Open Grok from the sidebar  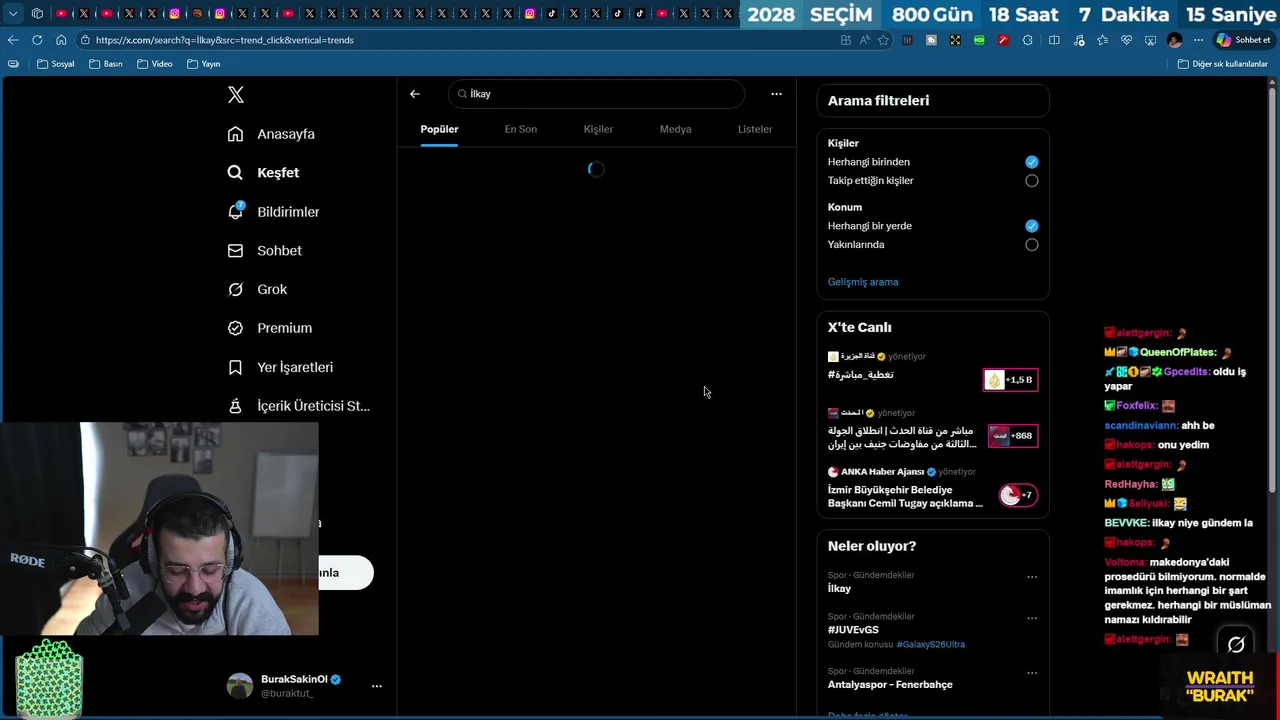(257, 289)
